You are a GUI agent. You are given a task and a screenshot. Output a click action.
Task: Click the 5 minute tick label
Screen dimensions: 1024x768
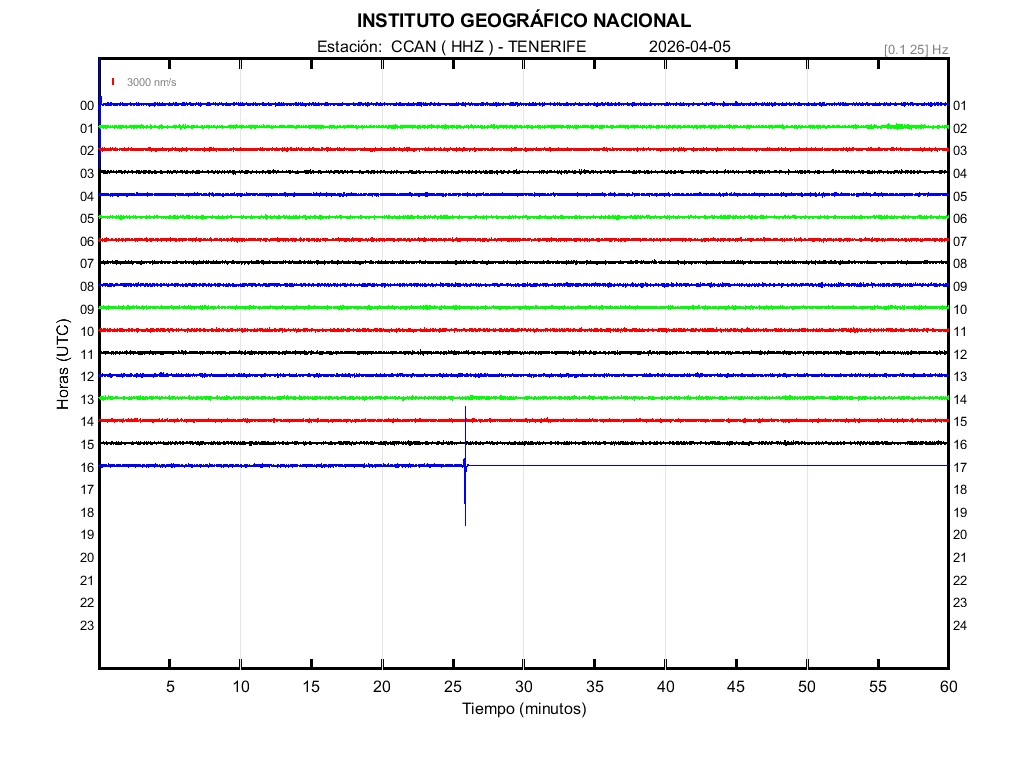pyautogui.click(x=170, y=687)
